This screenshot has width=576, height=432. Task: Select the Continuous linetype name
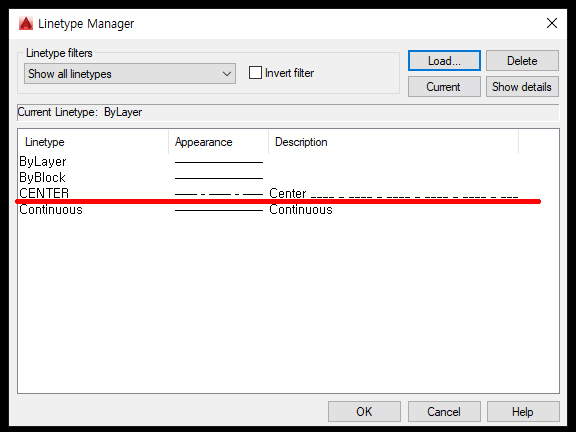coord(51,209)
